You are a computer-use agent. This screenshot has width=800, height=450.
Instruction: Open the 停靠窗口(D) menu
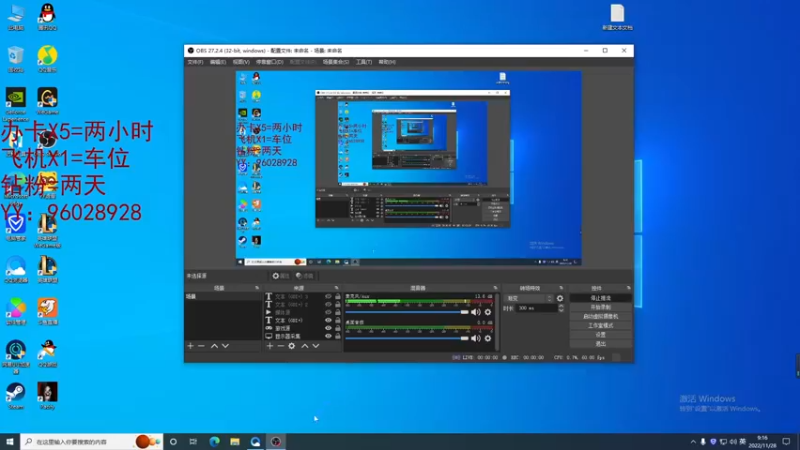pyautogui.click(x=269, y=62)
